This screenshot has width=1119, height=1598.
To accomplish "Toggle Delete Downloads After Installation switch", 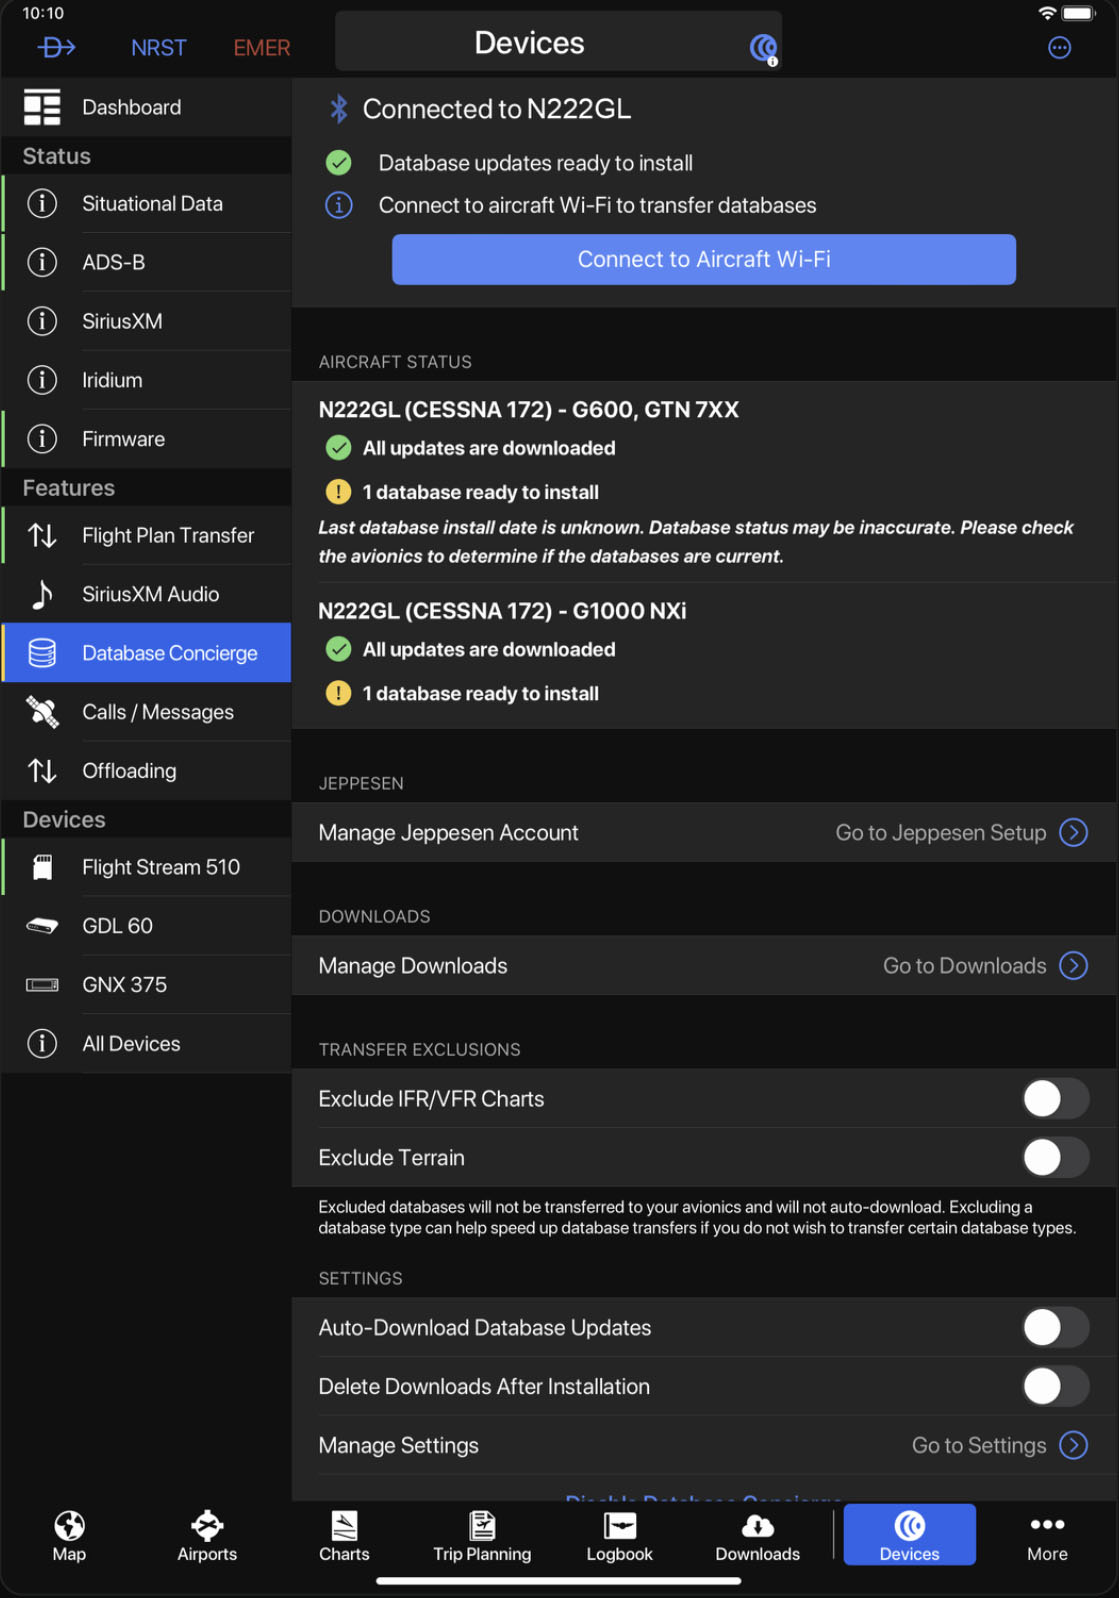I will [x=1055, y=1387].
